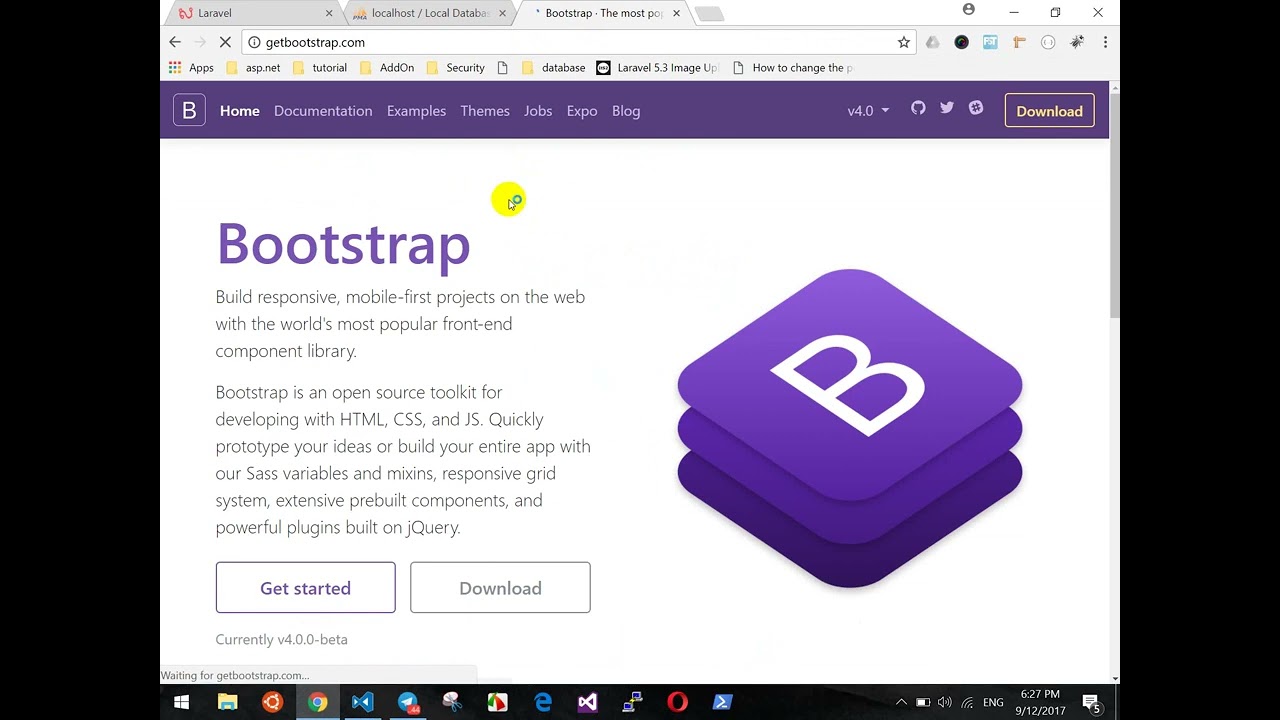Open Jobs in the navbar
The height and width of the screenshot is (720, 1280).
click(538, 111)
